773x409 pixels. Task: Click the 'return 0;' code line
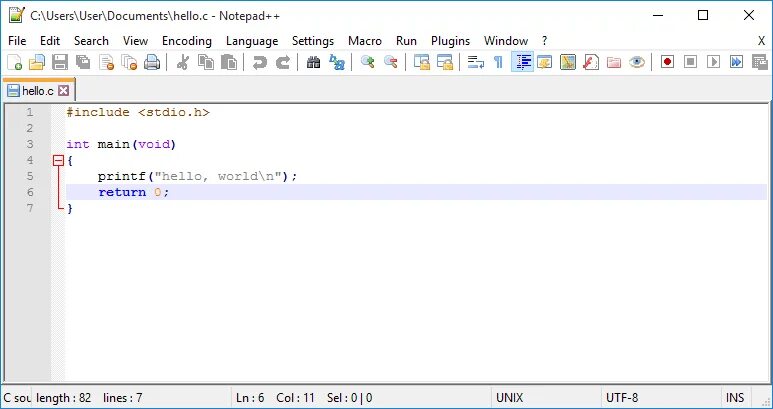tap(134, 192)
